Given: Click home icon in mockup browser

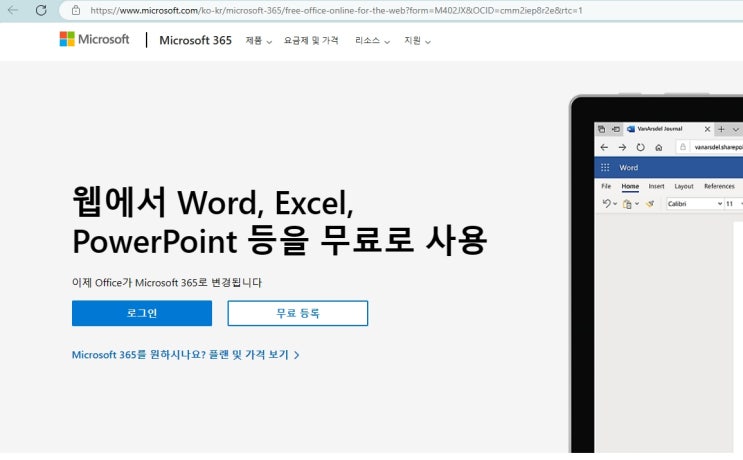Looking at the screenshot, I should (659, 148).
